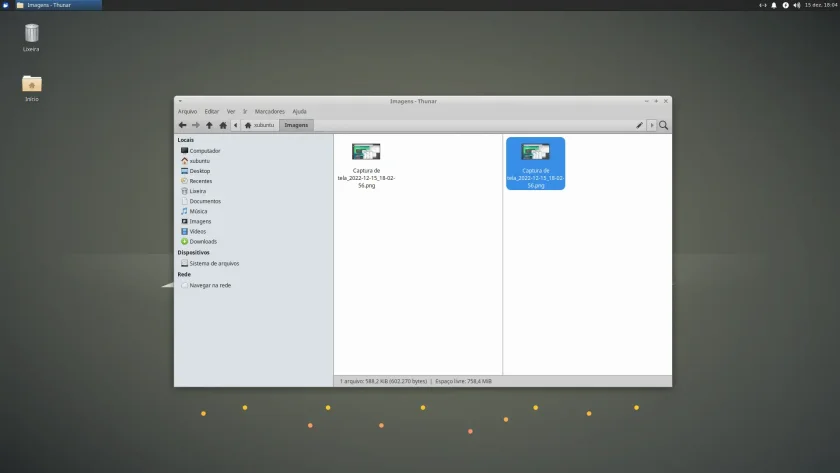Open Imagens in the sidebar

coord(200,222)
